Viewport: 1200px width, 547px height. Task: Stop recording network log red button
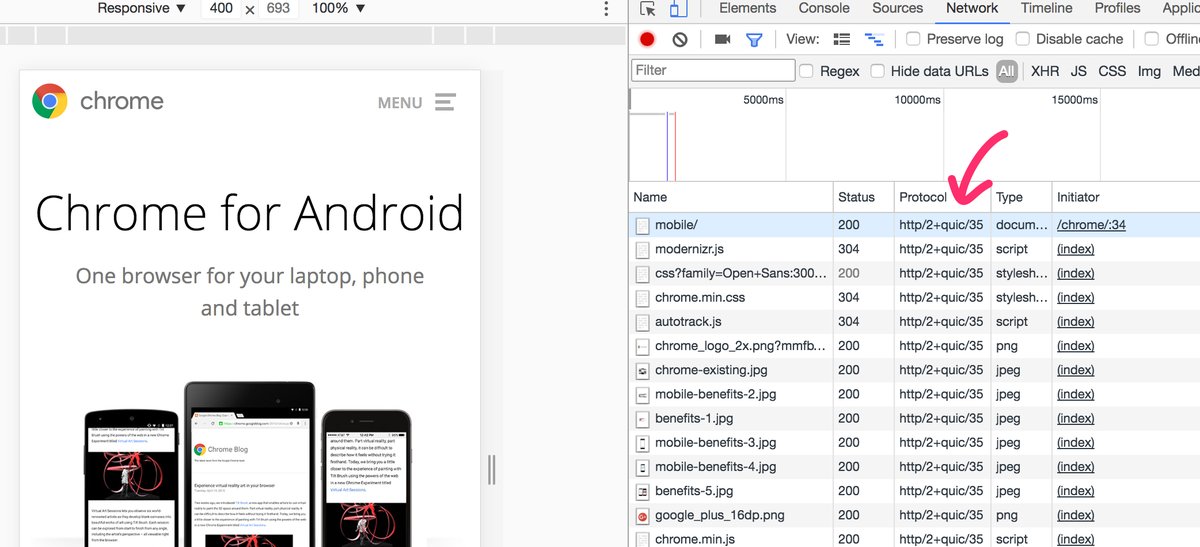[647, 39]
